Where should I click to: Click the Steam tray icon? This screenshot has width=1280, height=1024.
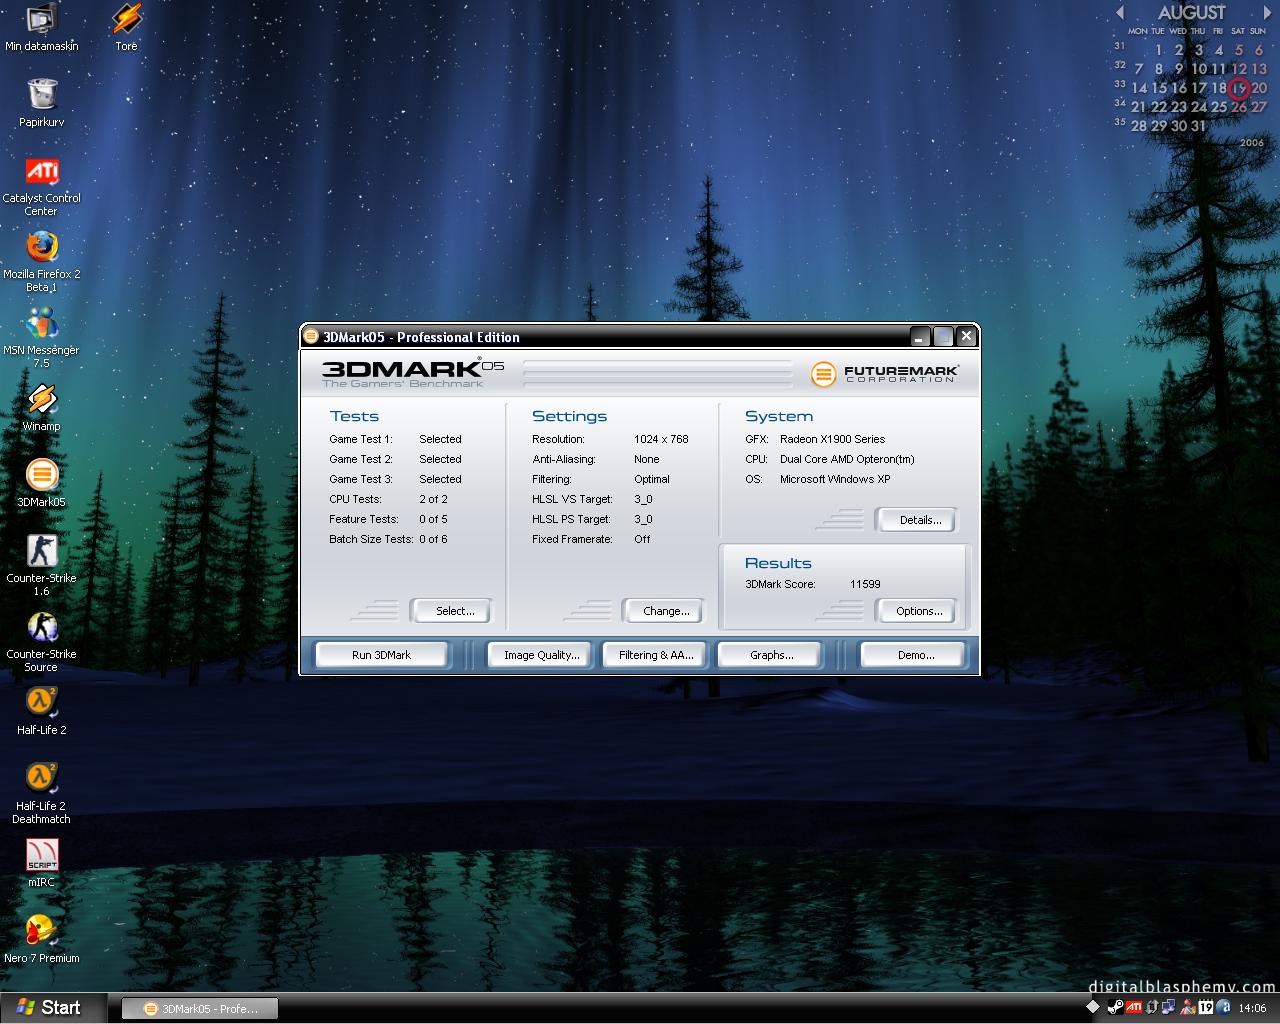[x=1115, y=1007]
